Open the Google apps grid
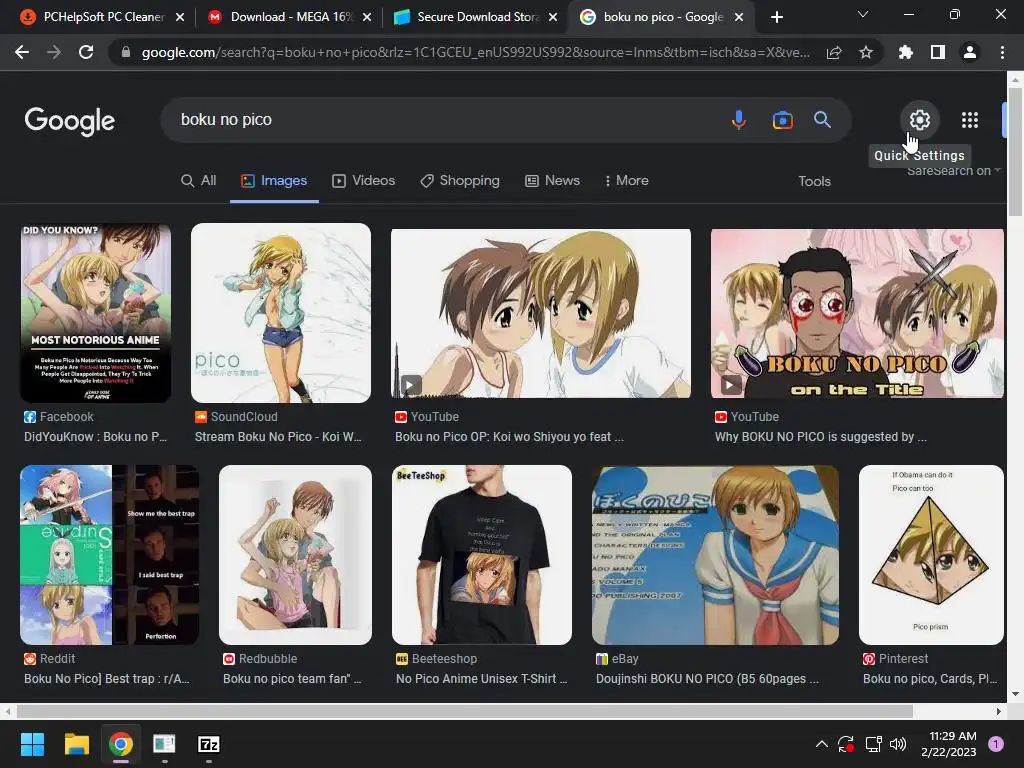Screen dimensions: 1024x768 pos(970,120)
